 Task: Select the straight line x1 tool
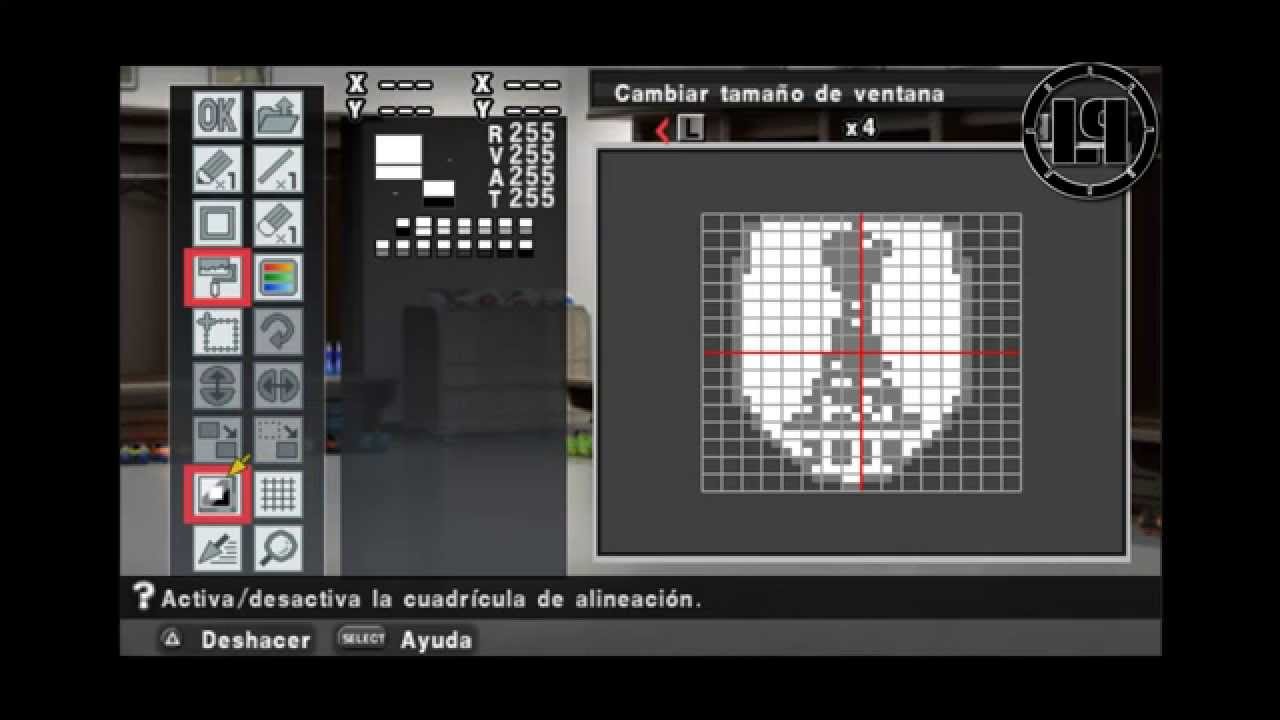coord(278,169)
